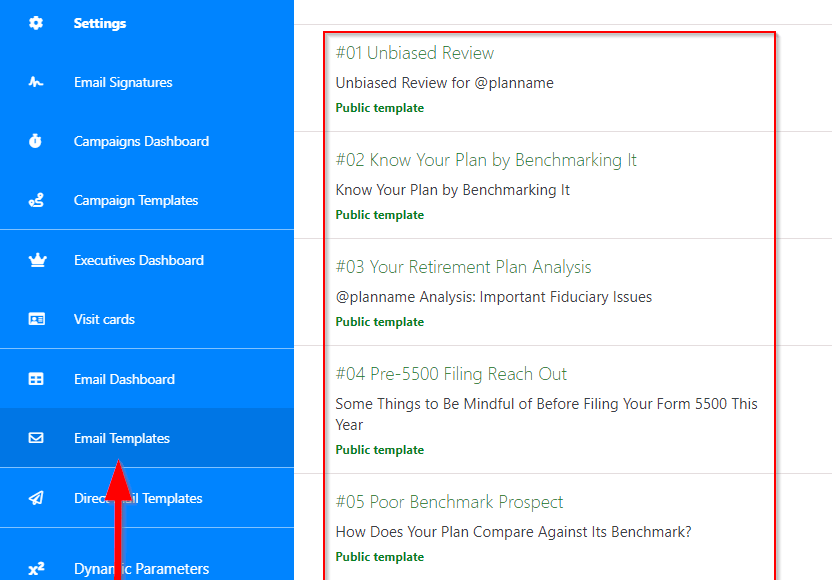Click the Campaigns Dashboard stopwatch icon
This screenshot has height=580, width=832.
point(36,141)
